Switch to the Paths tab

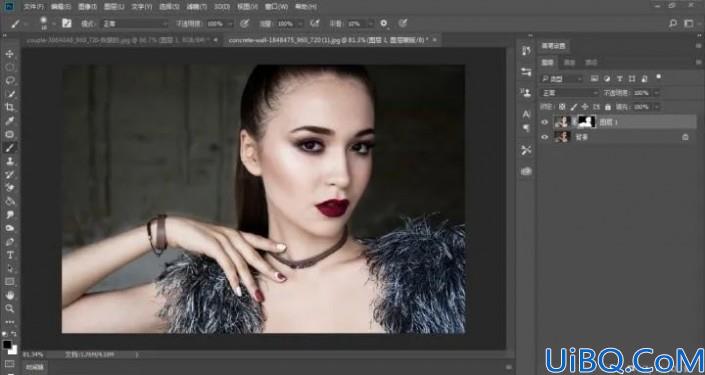click(x=591, y=62)
